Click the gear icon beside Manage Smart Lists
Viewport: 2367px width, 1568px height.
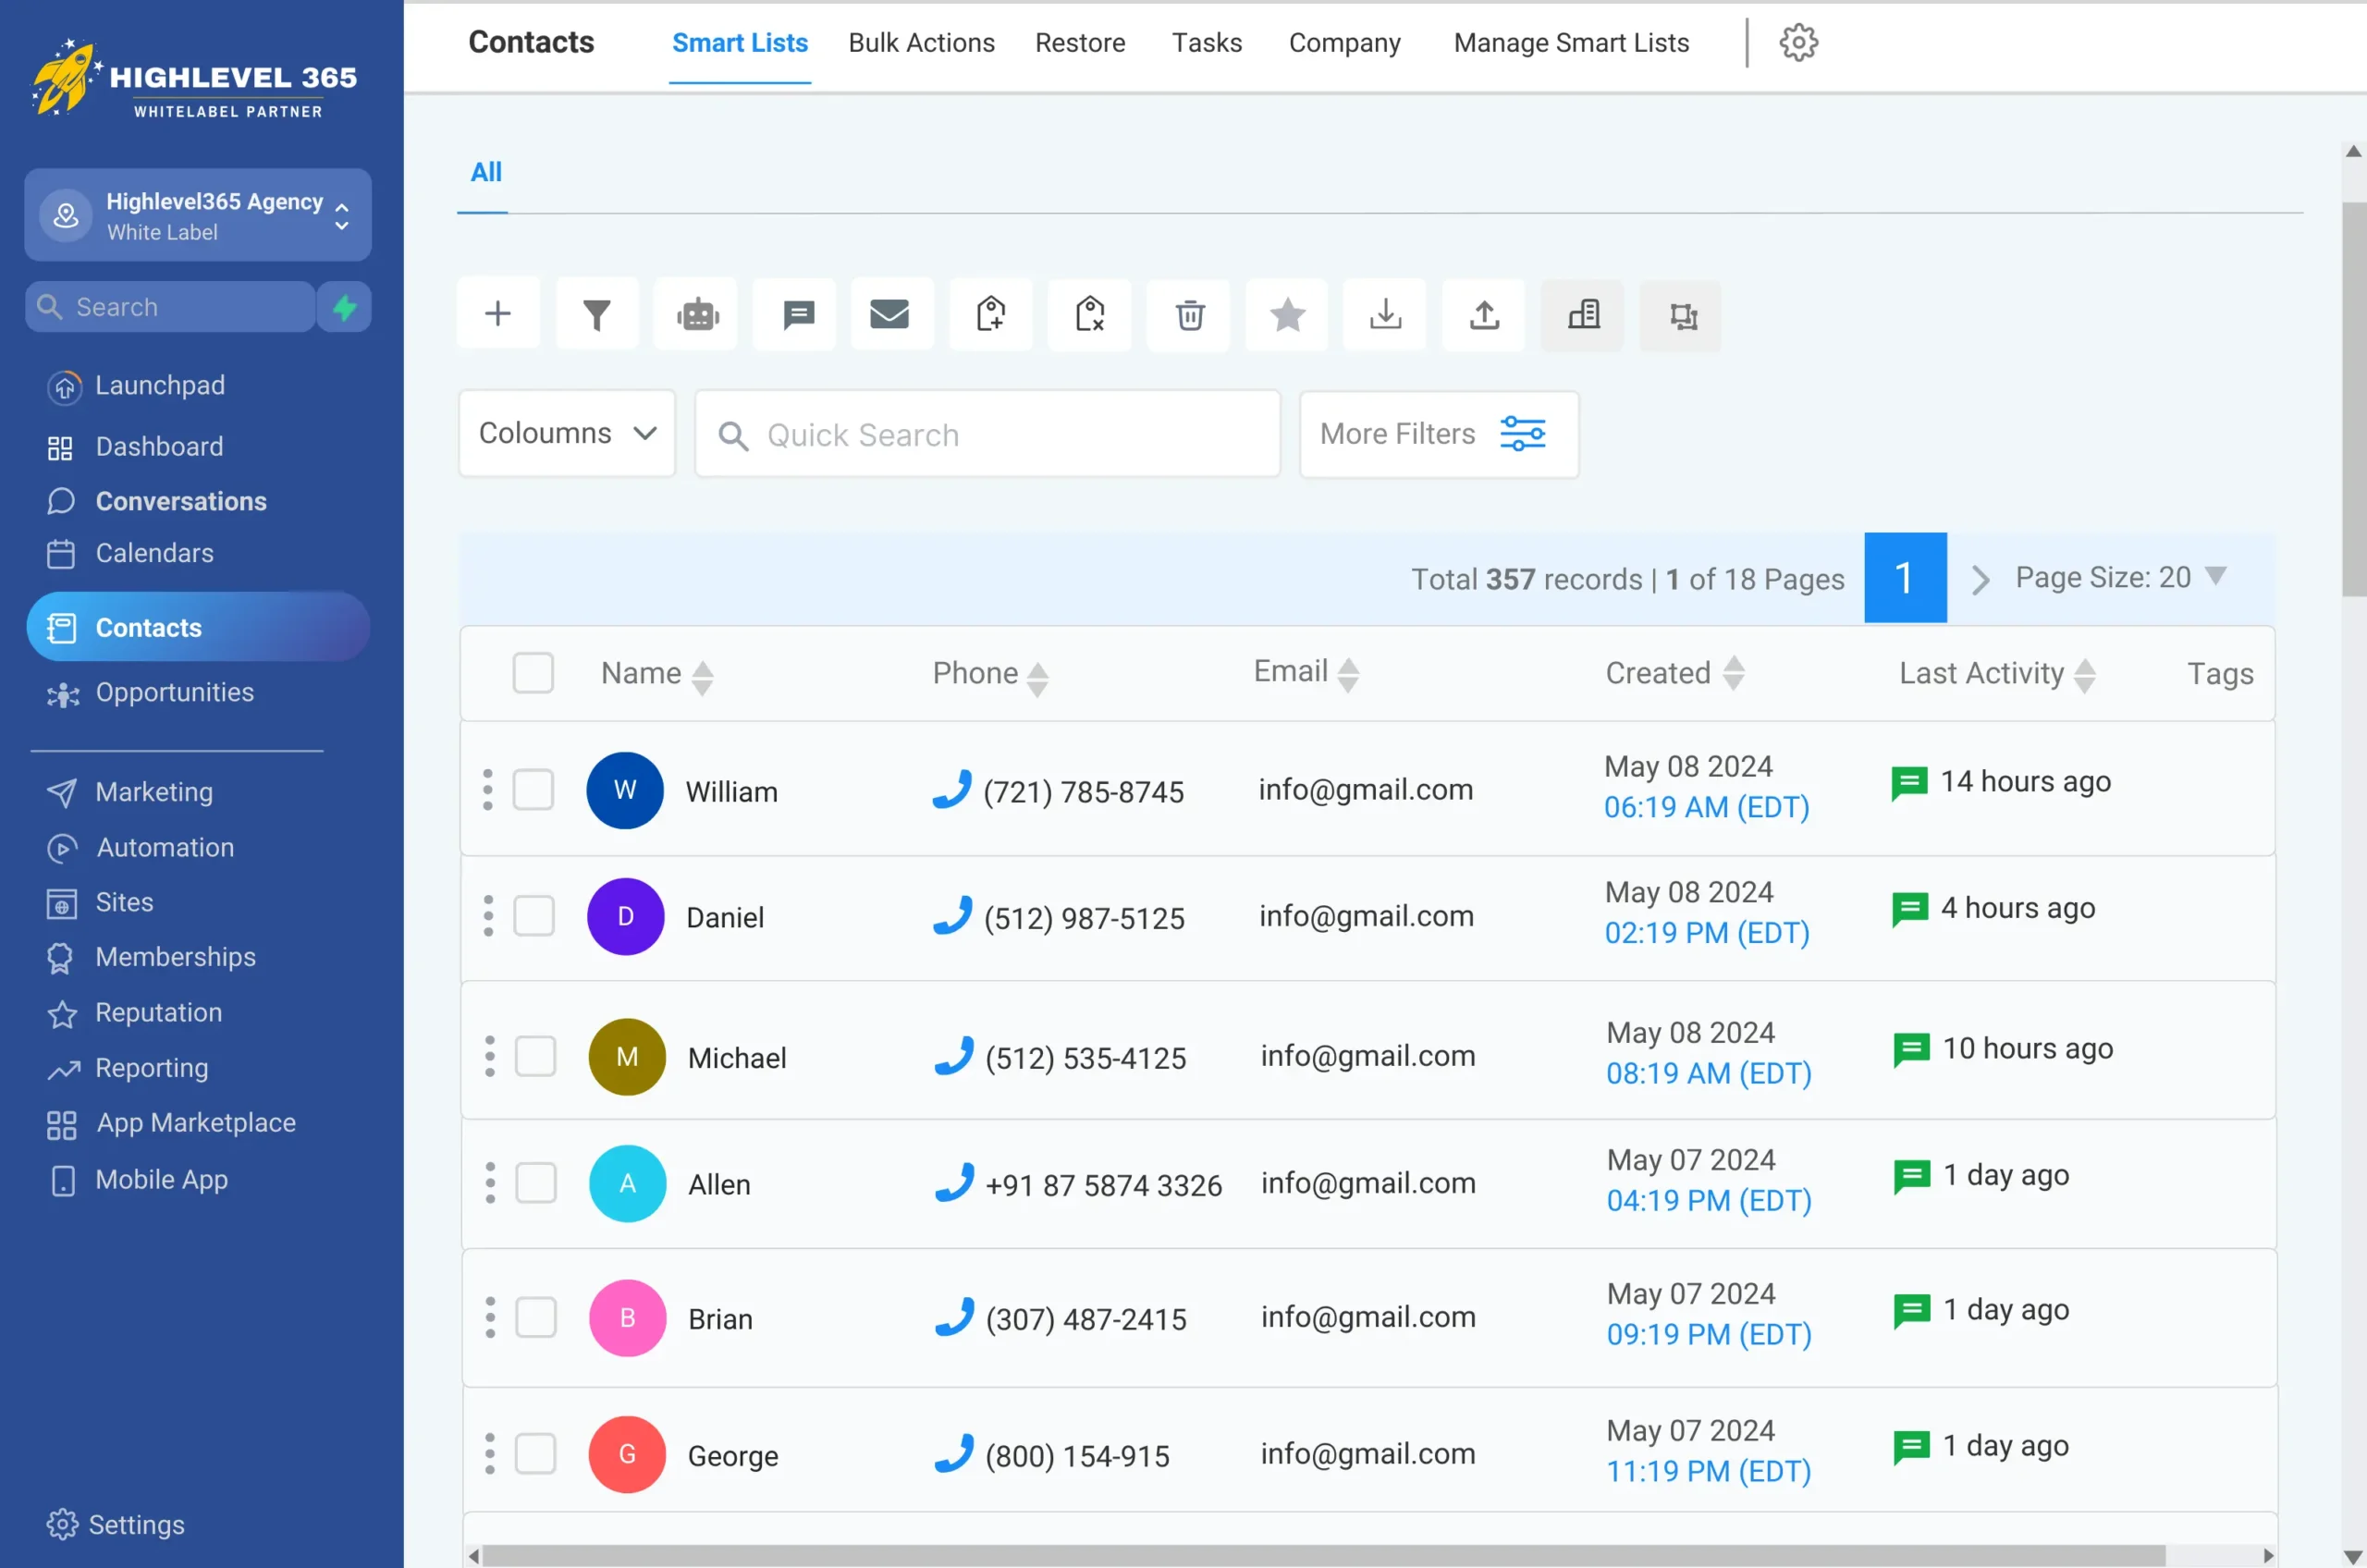click(1798, 43)
